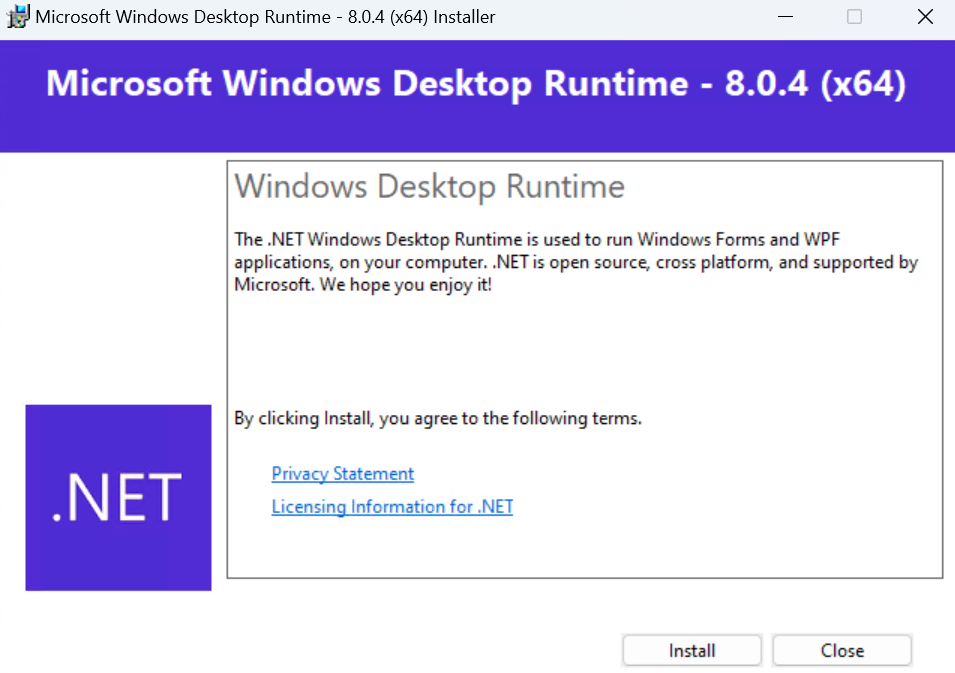Open Licensing Information for .NET link
The image size is (955, 673).
(x=392, y=507)
